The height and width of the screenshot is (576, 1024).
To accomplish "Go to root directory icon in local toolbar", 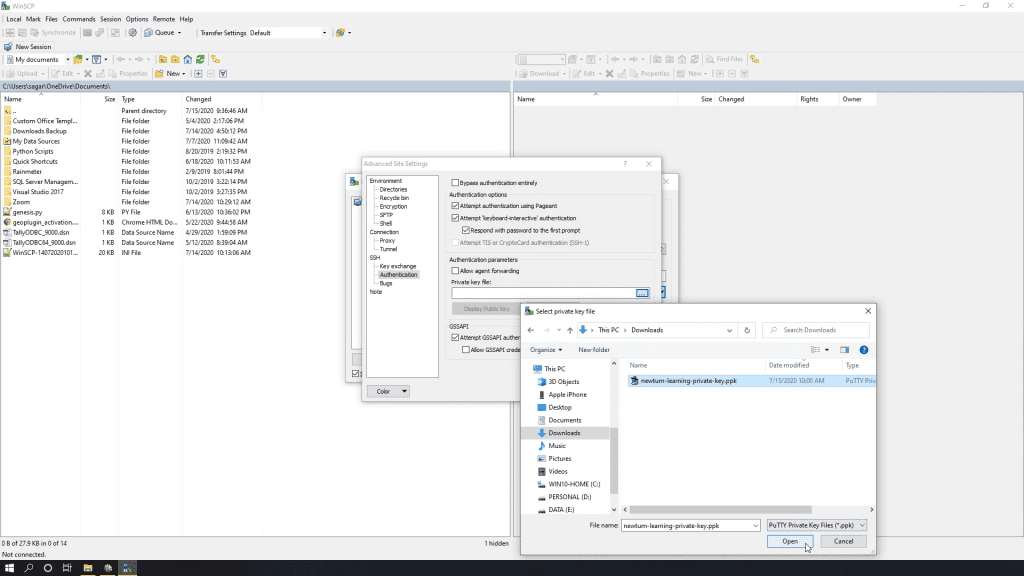I will (x=175, y=59).
